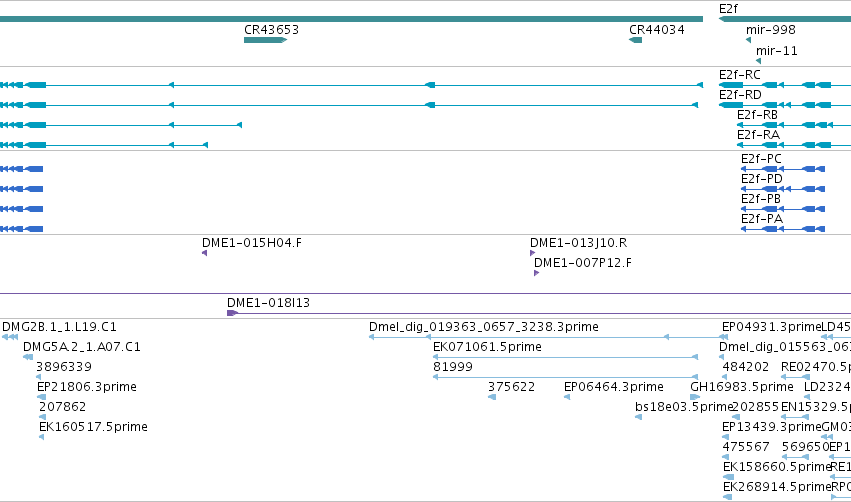Click the EK071061.5prime label

click(487, 347)
